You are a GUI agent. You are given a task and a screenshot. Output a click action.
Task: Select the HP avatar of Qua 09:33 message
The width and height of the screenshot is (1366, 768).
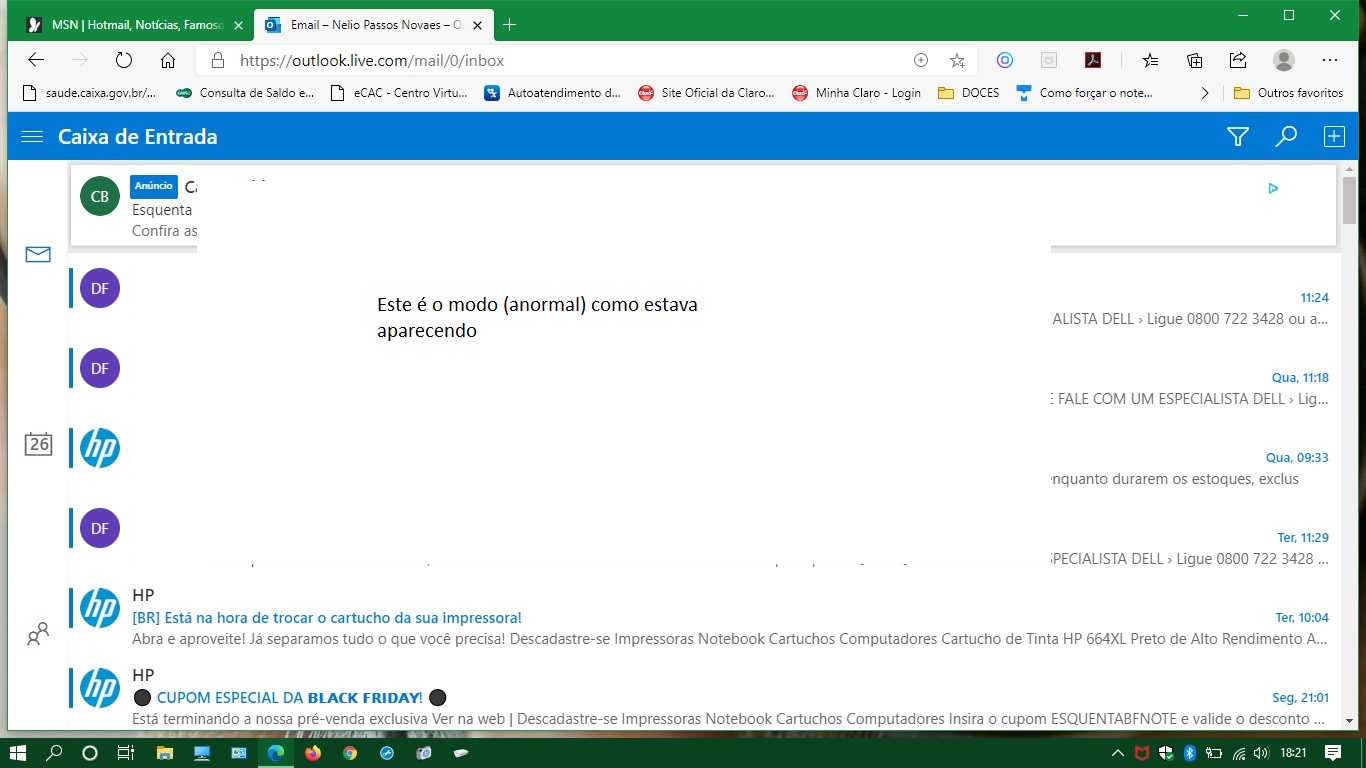click(x=100, y=448)
